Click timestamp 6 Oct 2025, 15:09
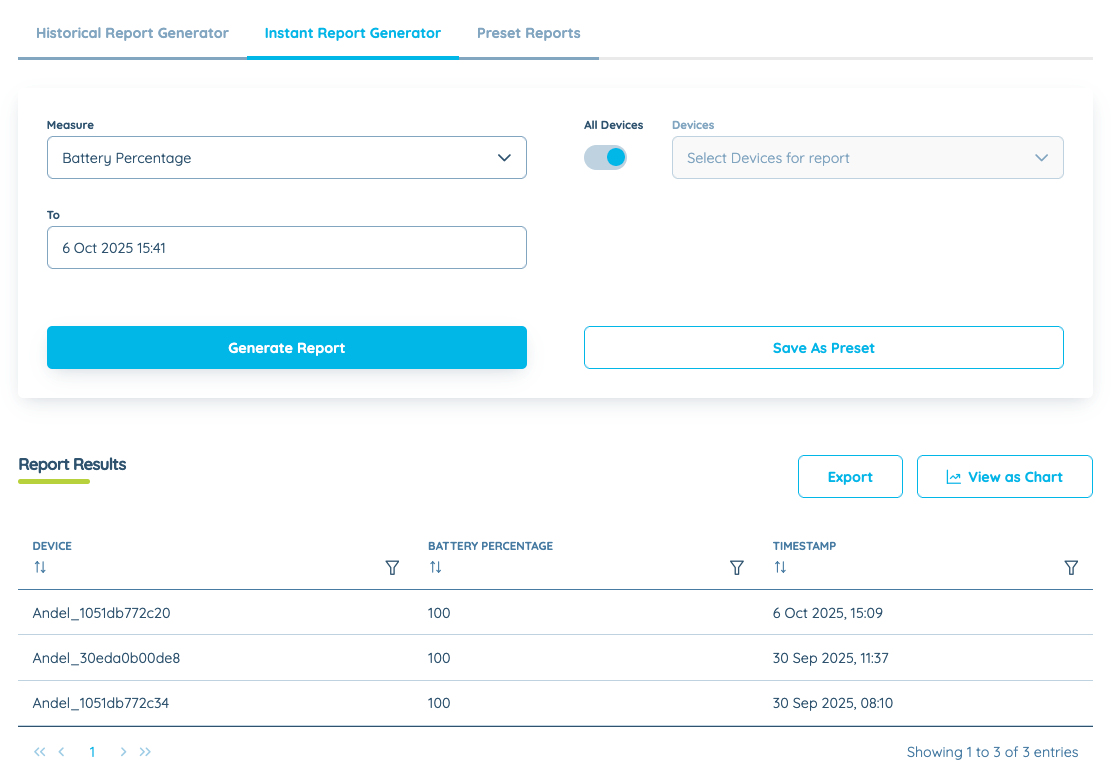 click(828, 613)
